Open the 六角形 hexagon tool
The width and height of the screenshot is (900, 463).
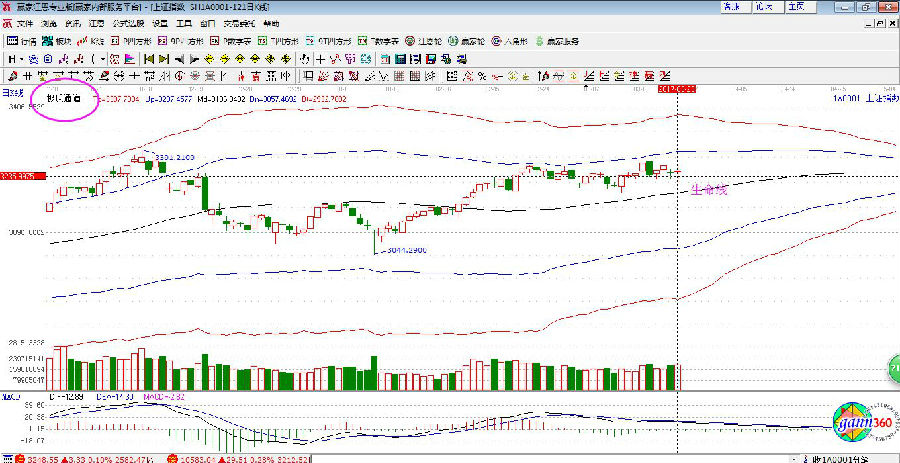510,42
